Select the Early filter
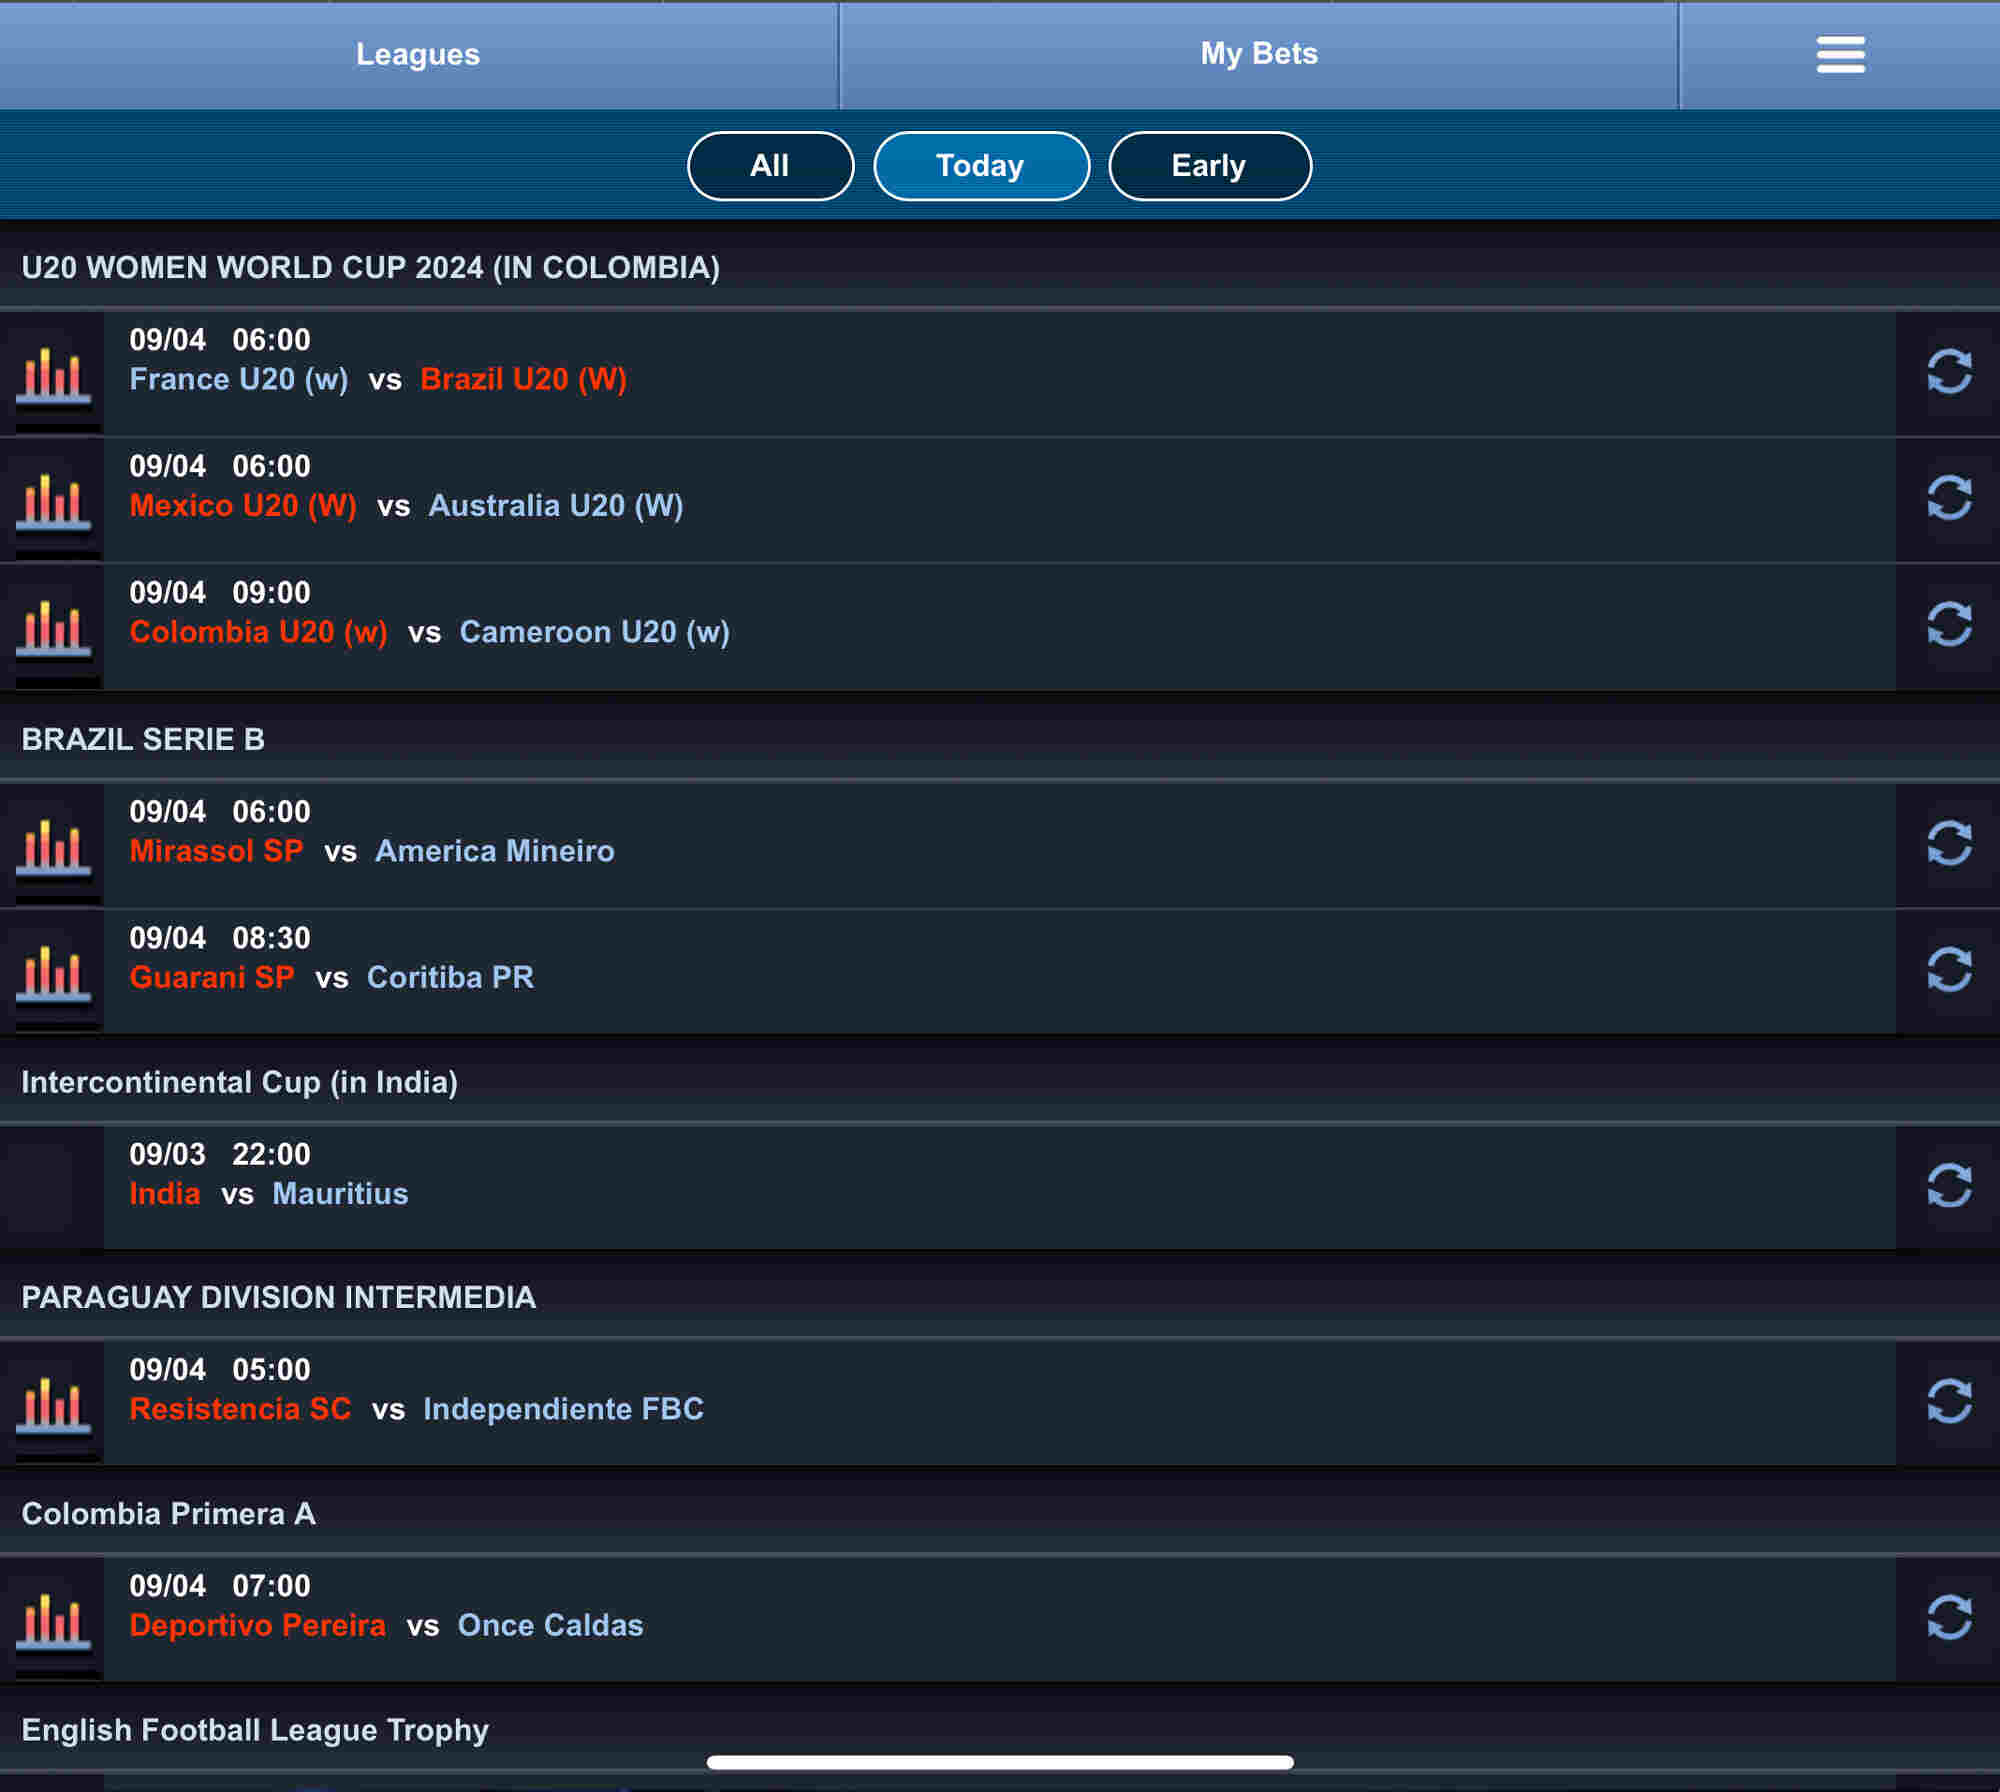The height and width of the screenshot is (1792, 2000). [1210, 166]
